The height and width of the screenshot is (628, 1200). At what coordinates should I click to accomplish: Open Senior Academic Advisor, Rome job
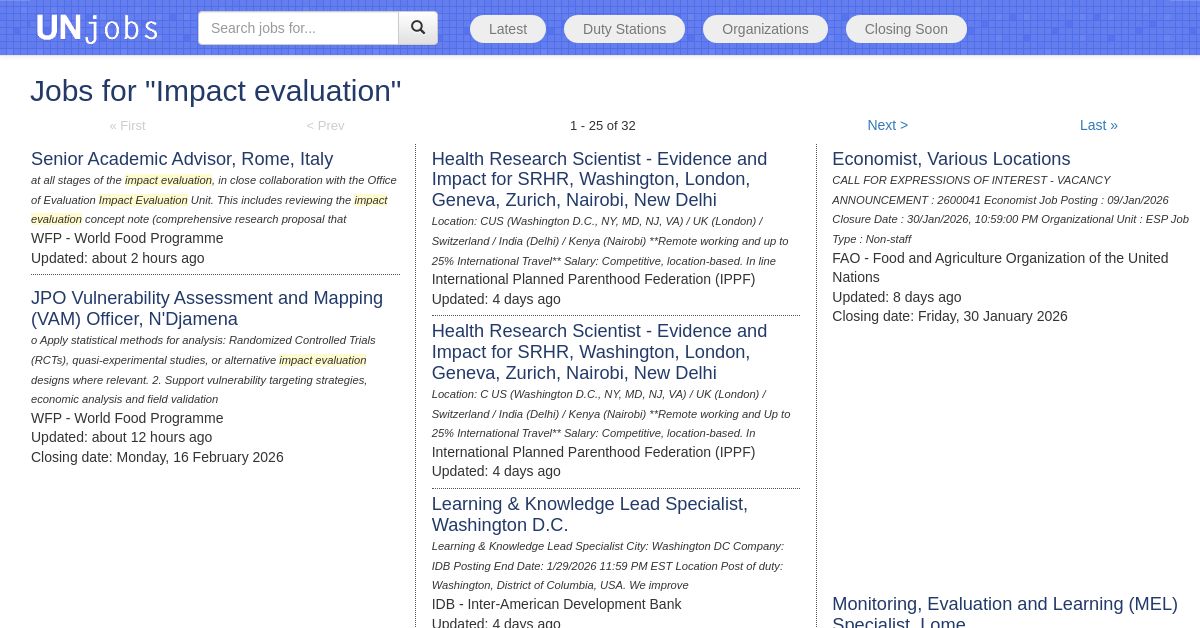pyautogui.click(x=182, y=159)
